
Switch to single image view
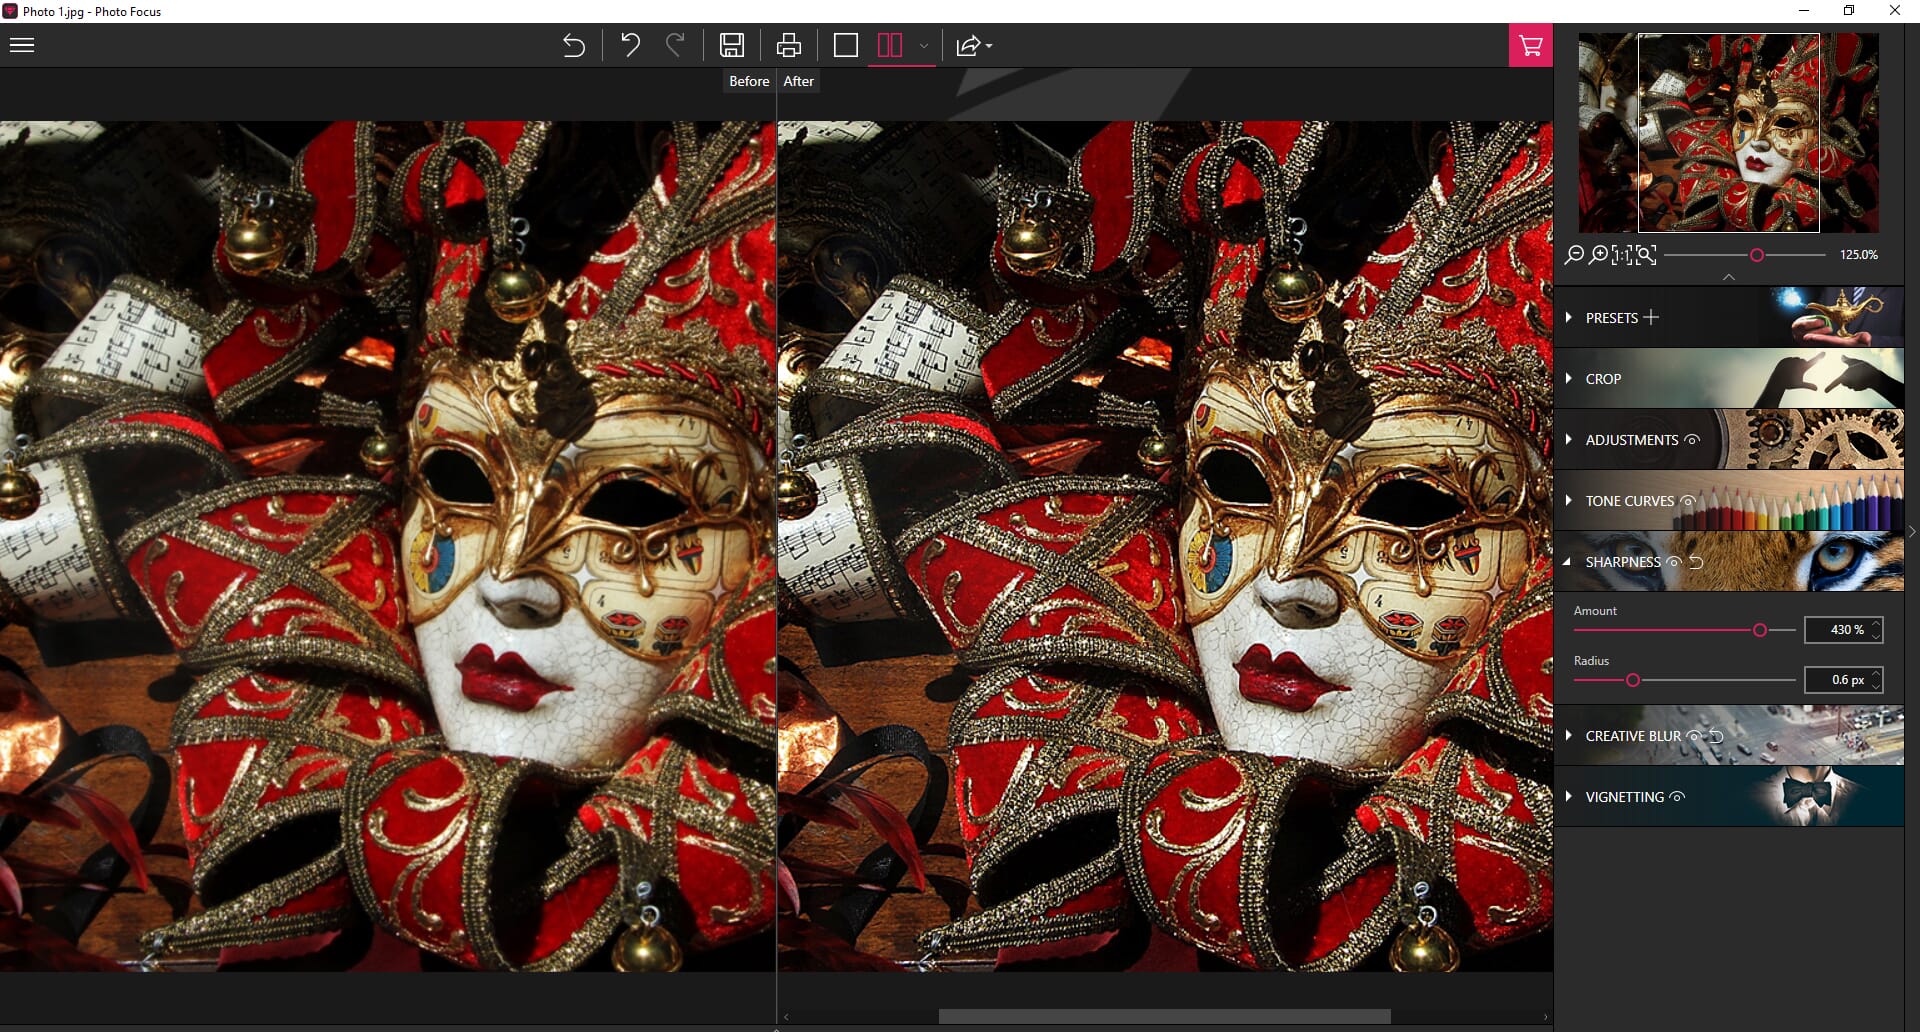point(846,45)
